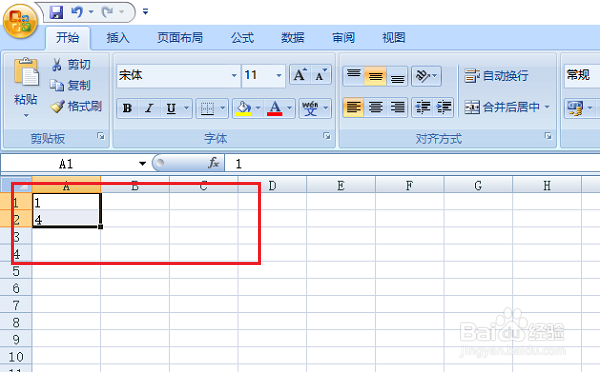Viewport: 600px width, 372px height.
Task: Switch to the 开始 ribbon tab
Action: point(68,38)
